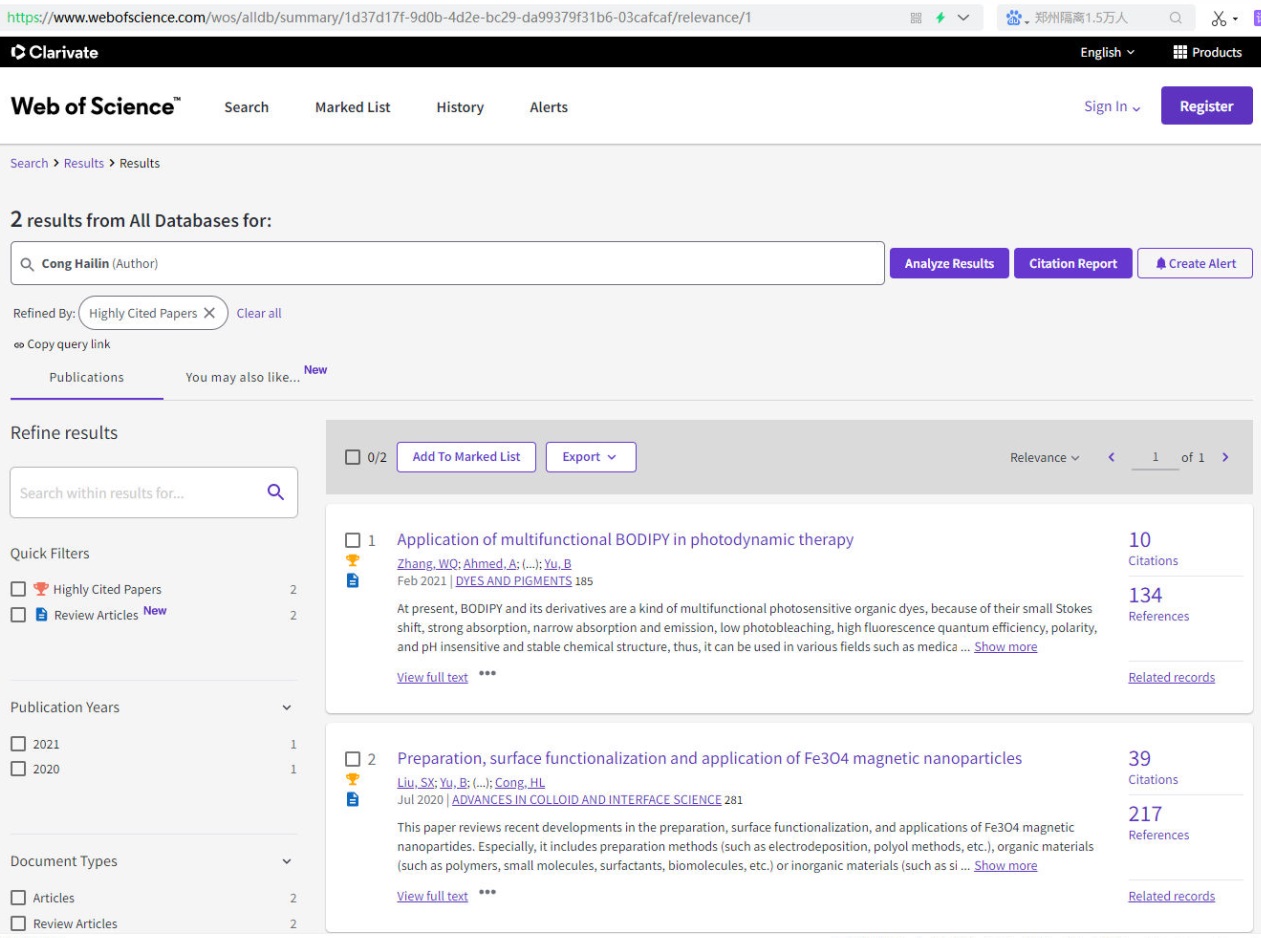The image size is (1261, 938).
Task: Click the magnifier in Search within results
Action: click(x=276, y=491)
